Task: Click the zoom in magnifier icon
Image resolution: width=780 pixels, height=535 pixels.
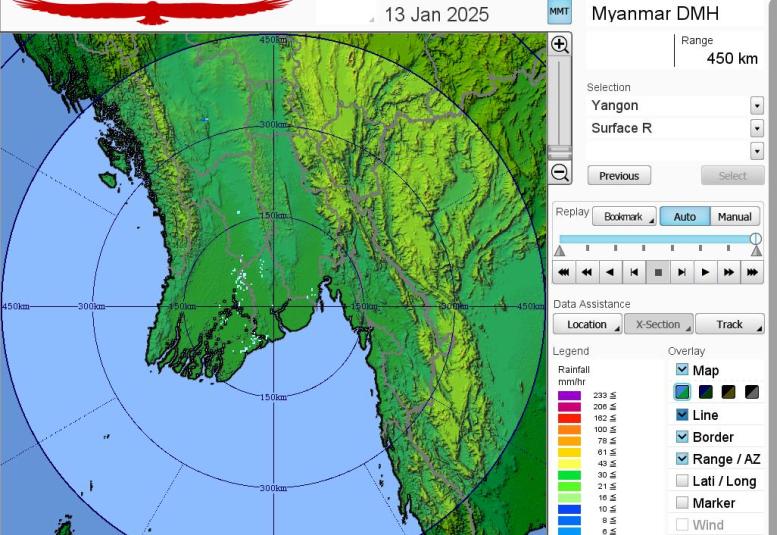Action: (x=560, y=45)
